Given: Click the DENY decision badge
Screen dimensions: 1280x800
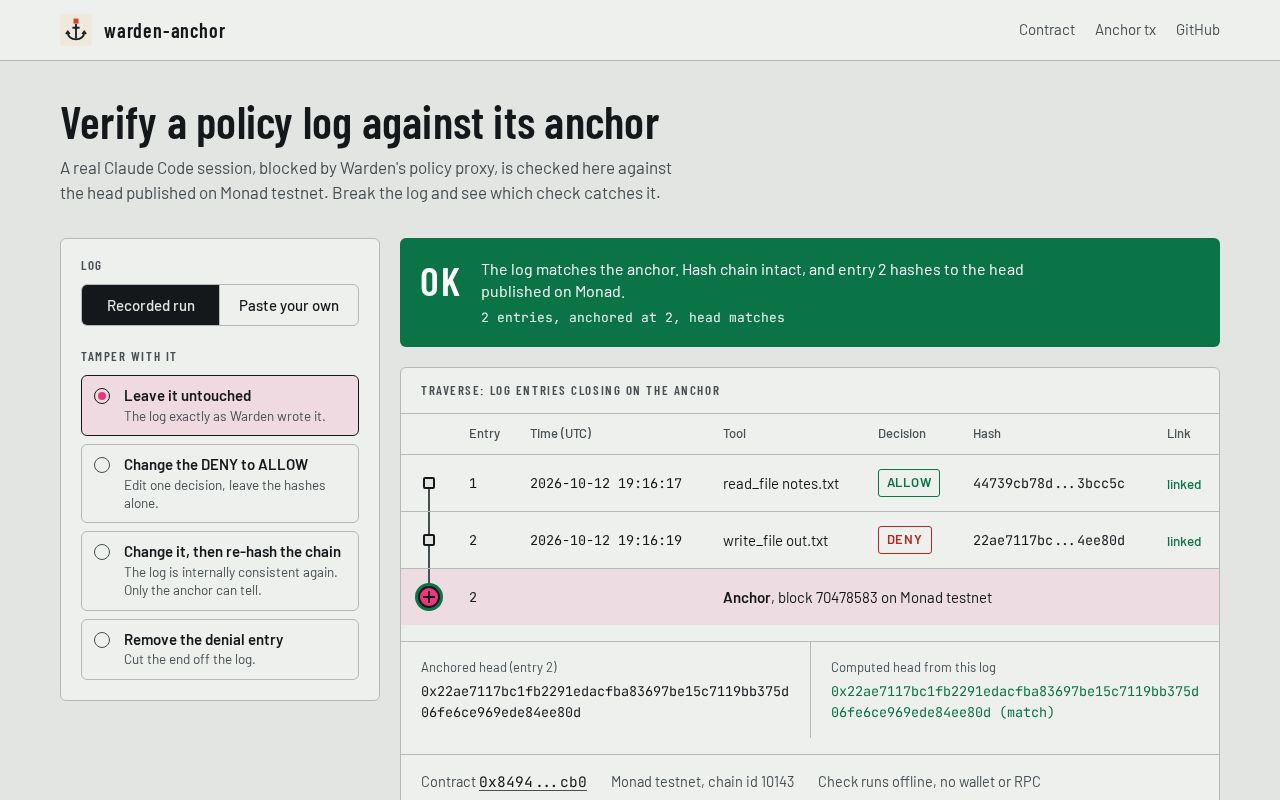Looking at the screenshot, I should [x=905, y=540].
